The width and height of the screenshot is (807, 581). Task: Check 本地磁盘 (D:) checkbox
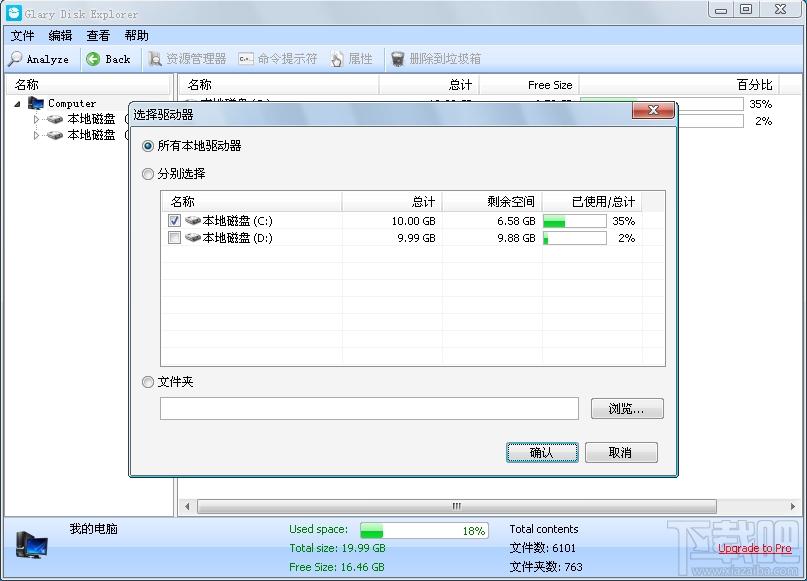(x=174, y=238)
